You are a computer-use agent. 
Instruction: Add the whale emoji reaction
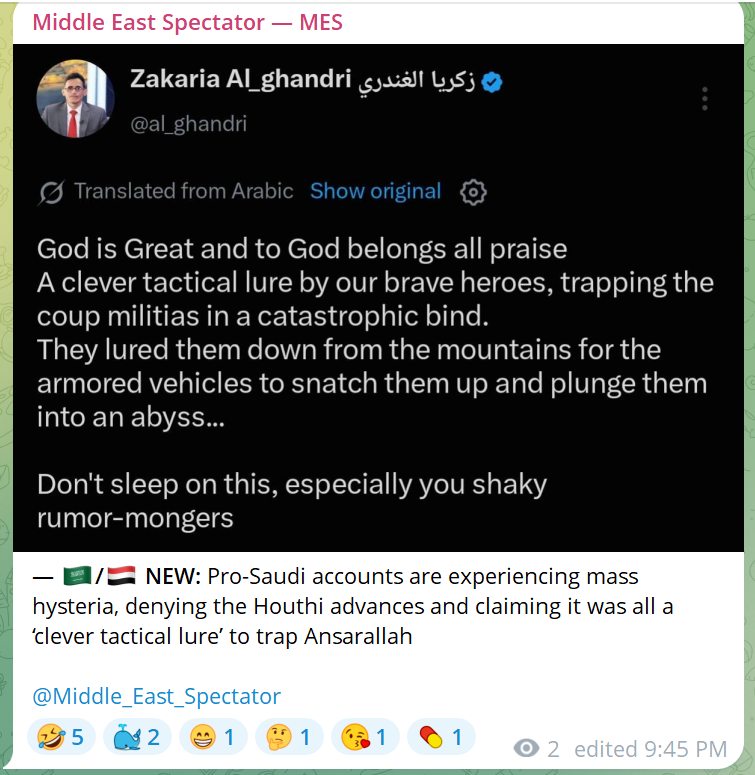pyautogui.click(x=137, y=737)
